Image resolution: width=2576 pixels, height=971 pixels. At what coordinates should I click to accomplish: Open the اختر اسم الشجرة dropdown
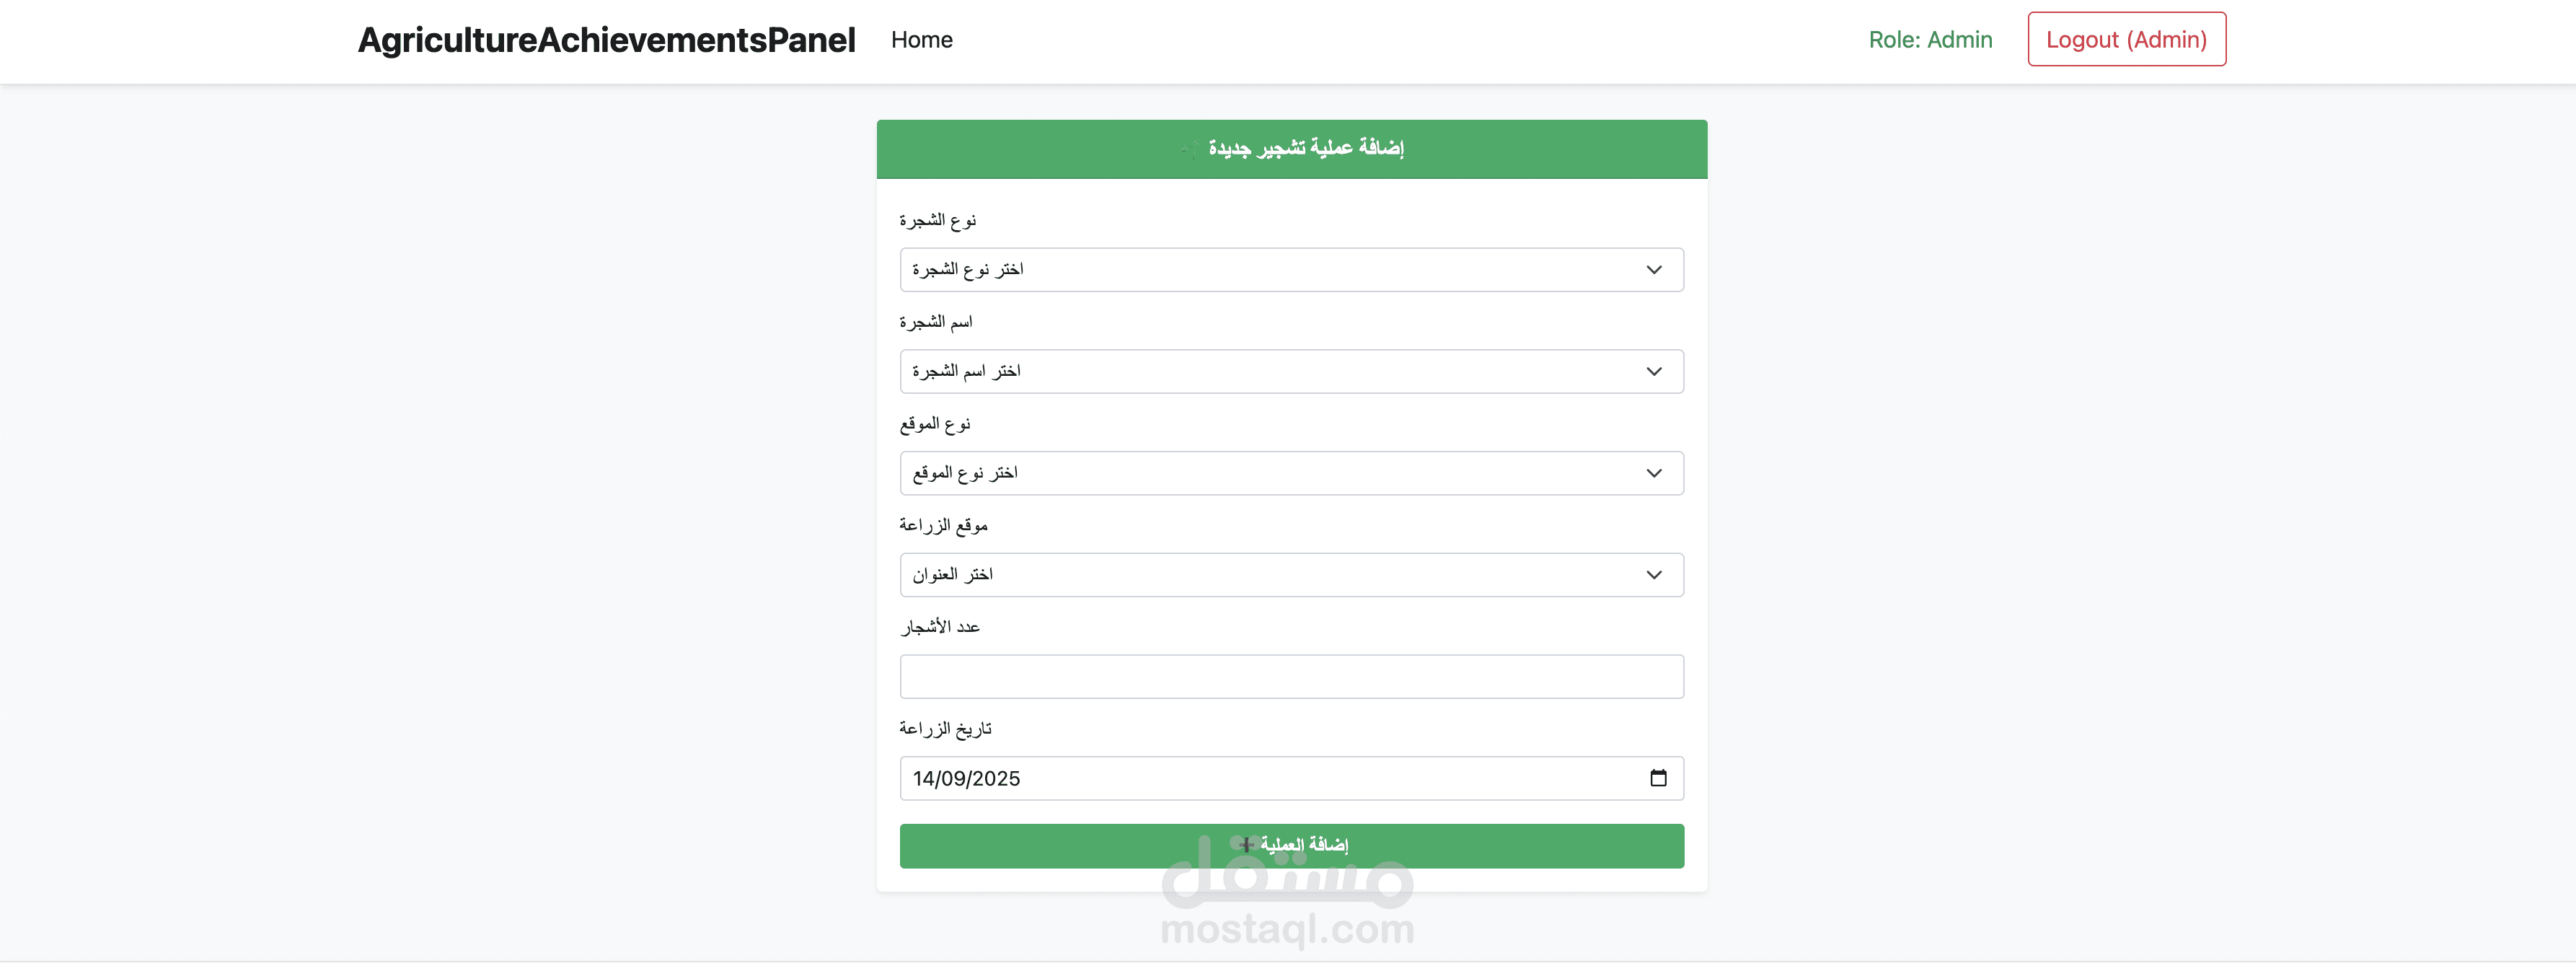click(1290, 371)
